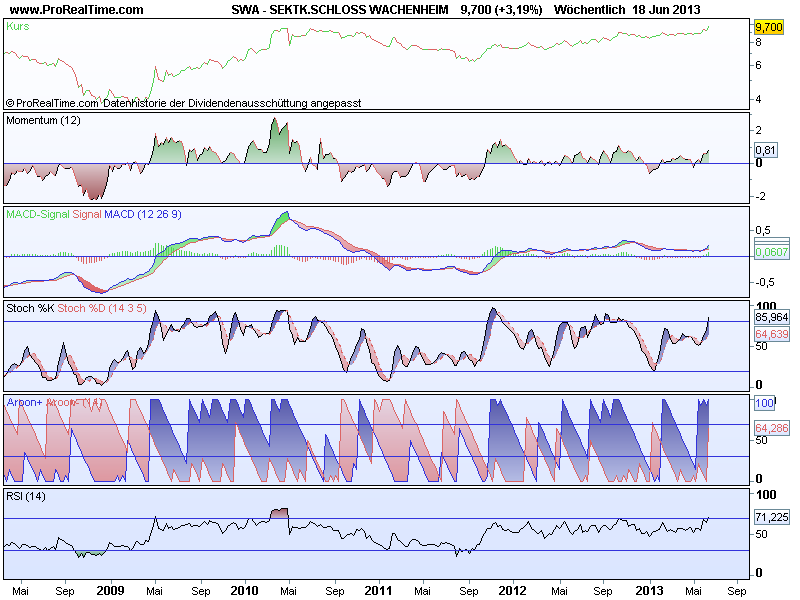Click the 2011 year marker on time axis
The height and width of the screenshot is (600, 800).
coord(378,591)
